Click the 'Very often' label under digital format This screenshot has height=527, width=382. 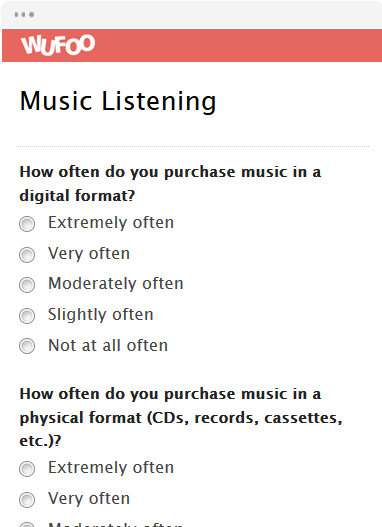[89, 253]
